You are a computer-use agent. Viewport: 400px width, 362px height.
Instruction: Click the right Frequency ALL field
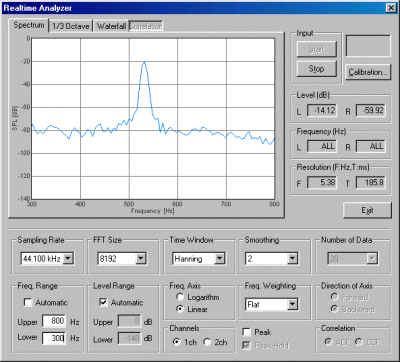click(371, 146)
